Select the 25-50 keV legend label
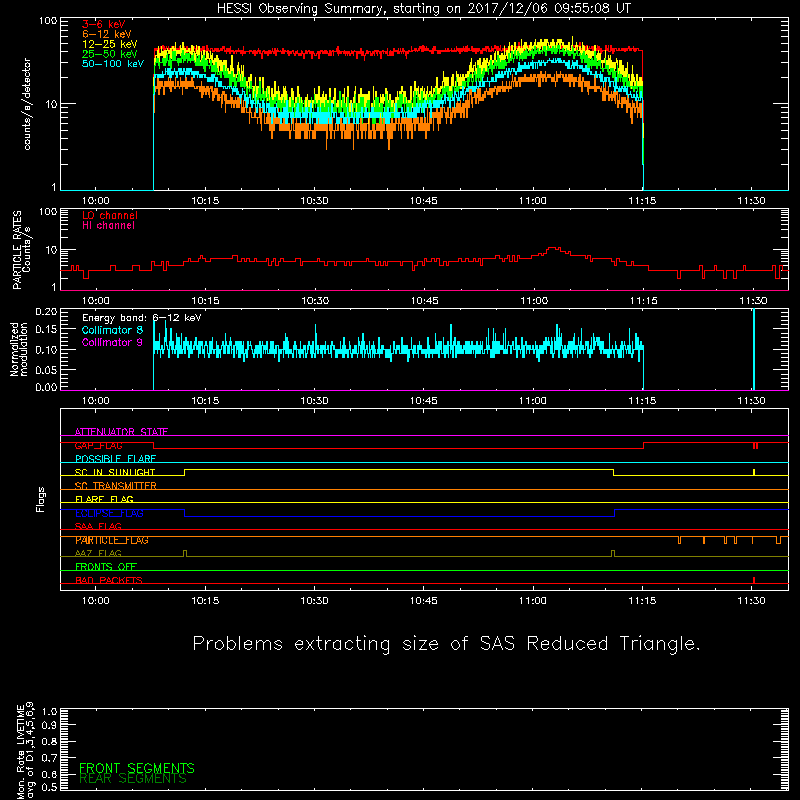 (110, 54)
